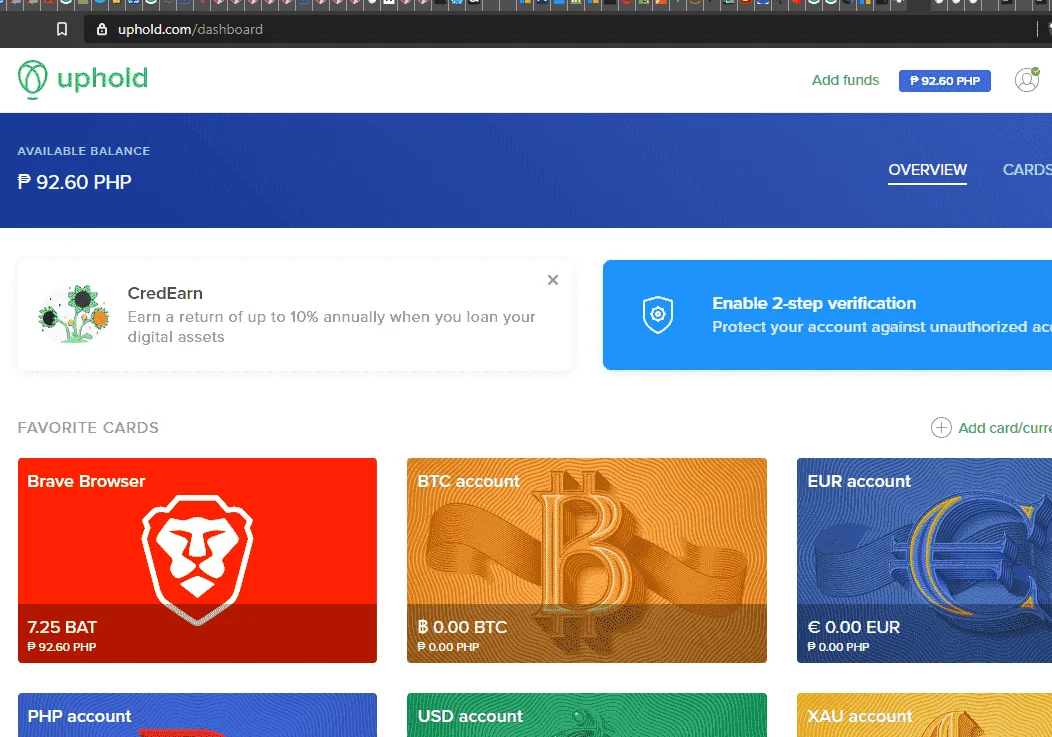Click the ₿ 0.00 BTC balance text
The width and height of the screenshot is (1052, 737).
coord(462,627)
